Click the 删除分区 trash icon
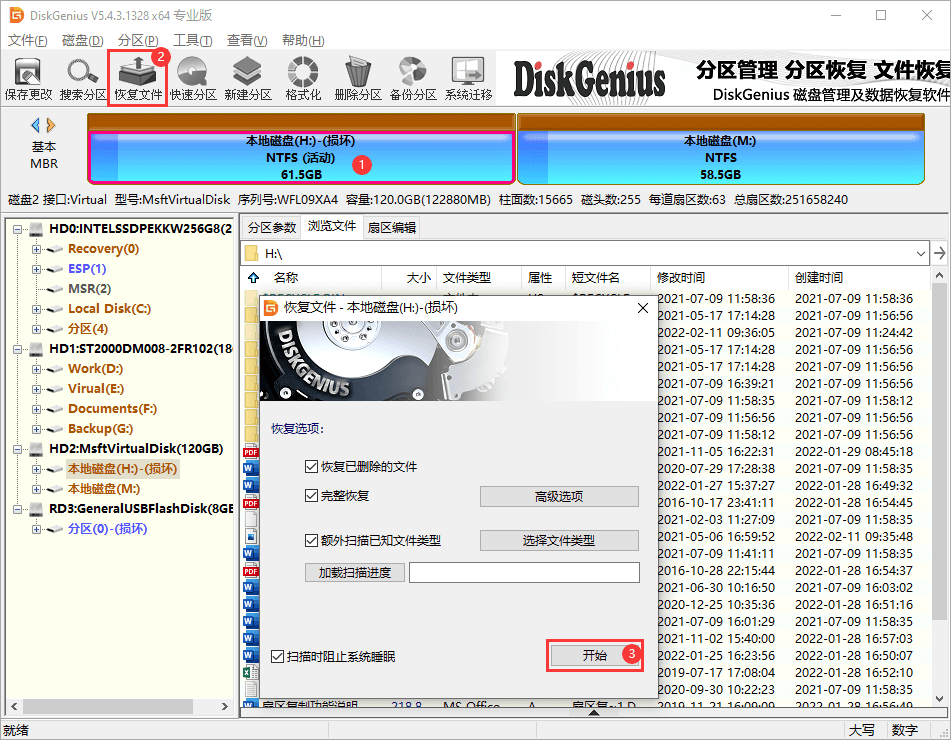The height and width of the screenshot is (740, 951). 358,79
